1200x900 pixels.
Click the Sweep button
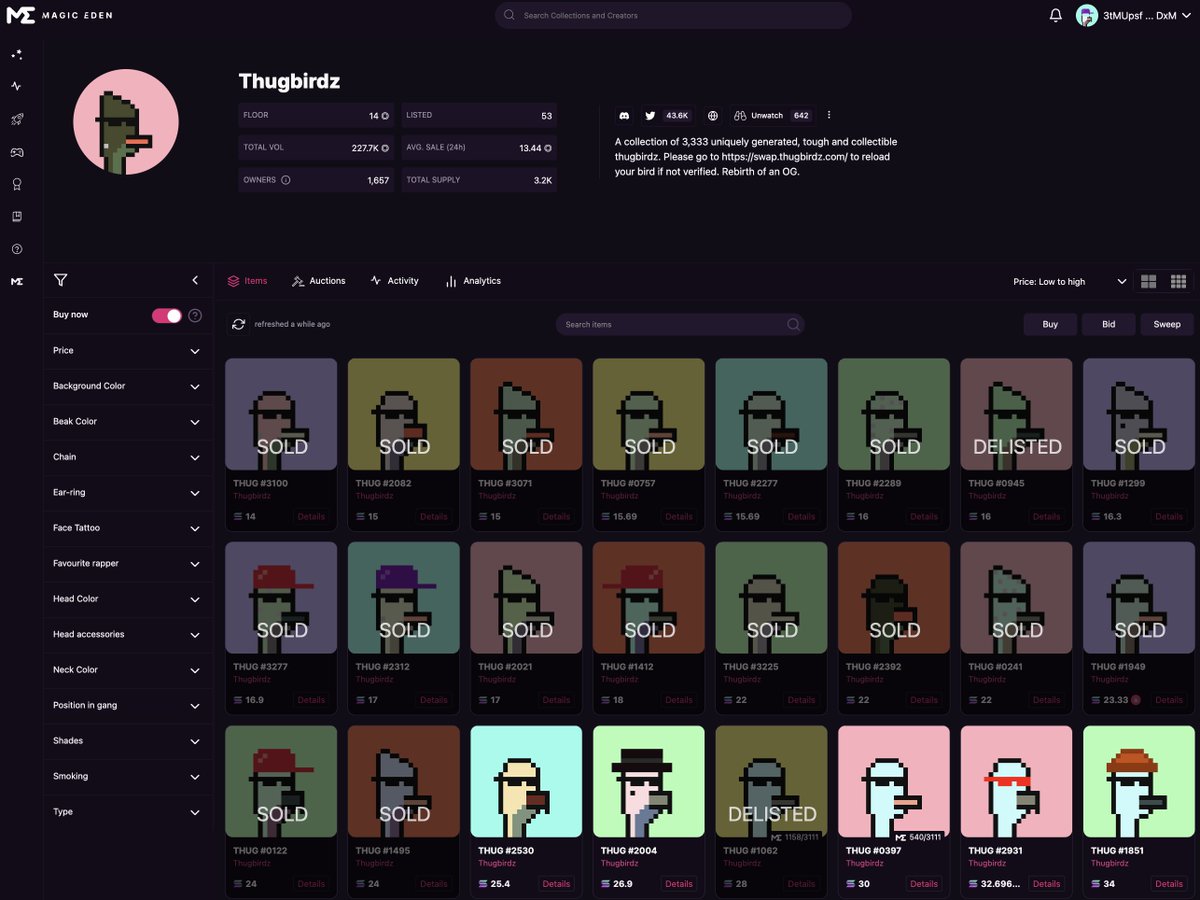coord(1166,324)
